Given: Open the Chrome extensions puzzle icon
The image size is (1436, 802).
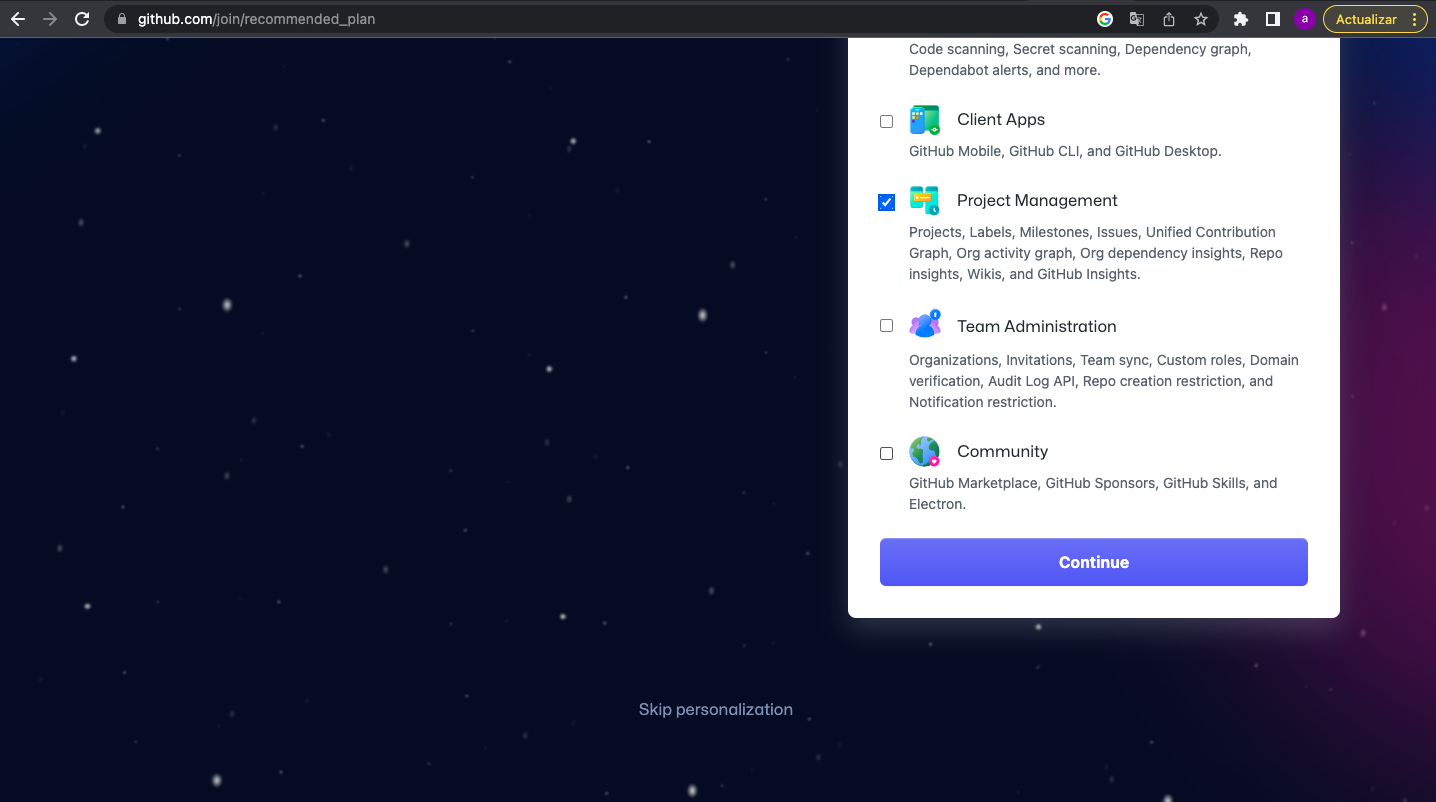Looking at the screenshot, I should (x=1240, y=19).
